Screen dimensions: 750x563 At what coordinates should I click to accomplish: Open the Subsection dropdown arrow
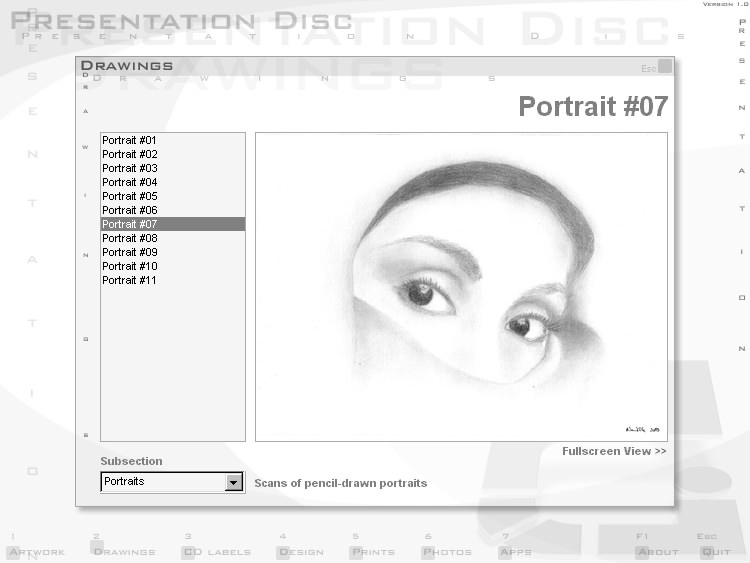[233, 482]
